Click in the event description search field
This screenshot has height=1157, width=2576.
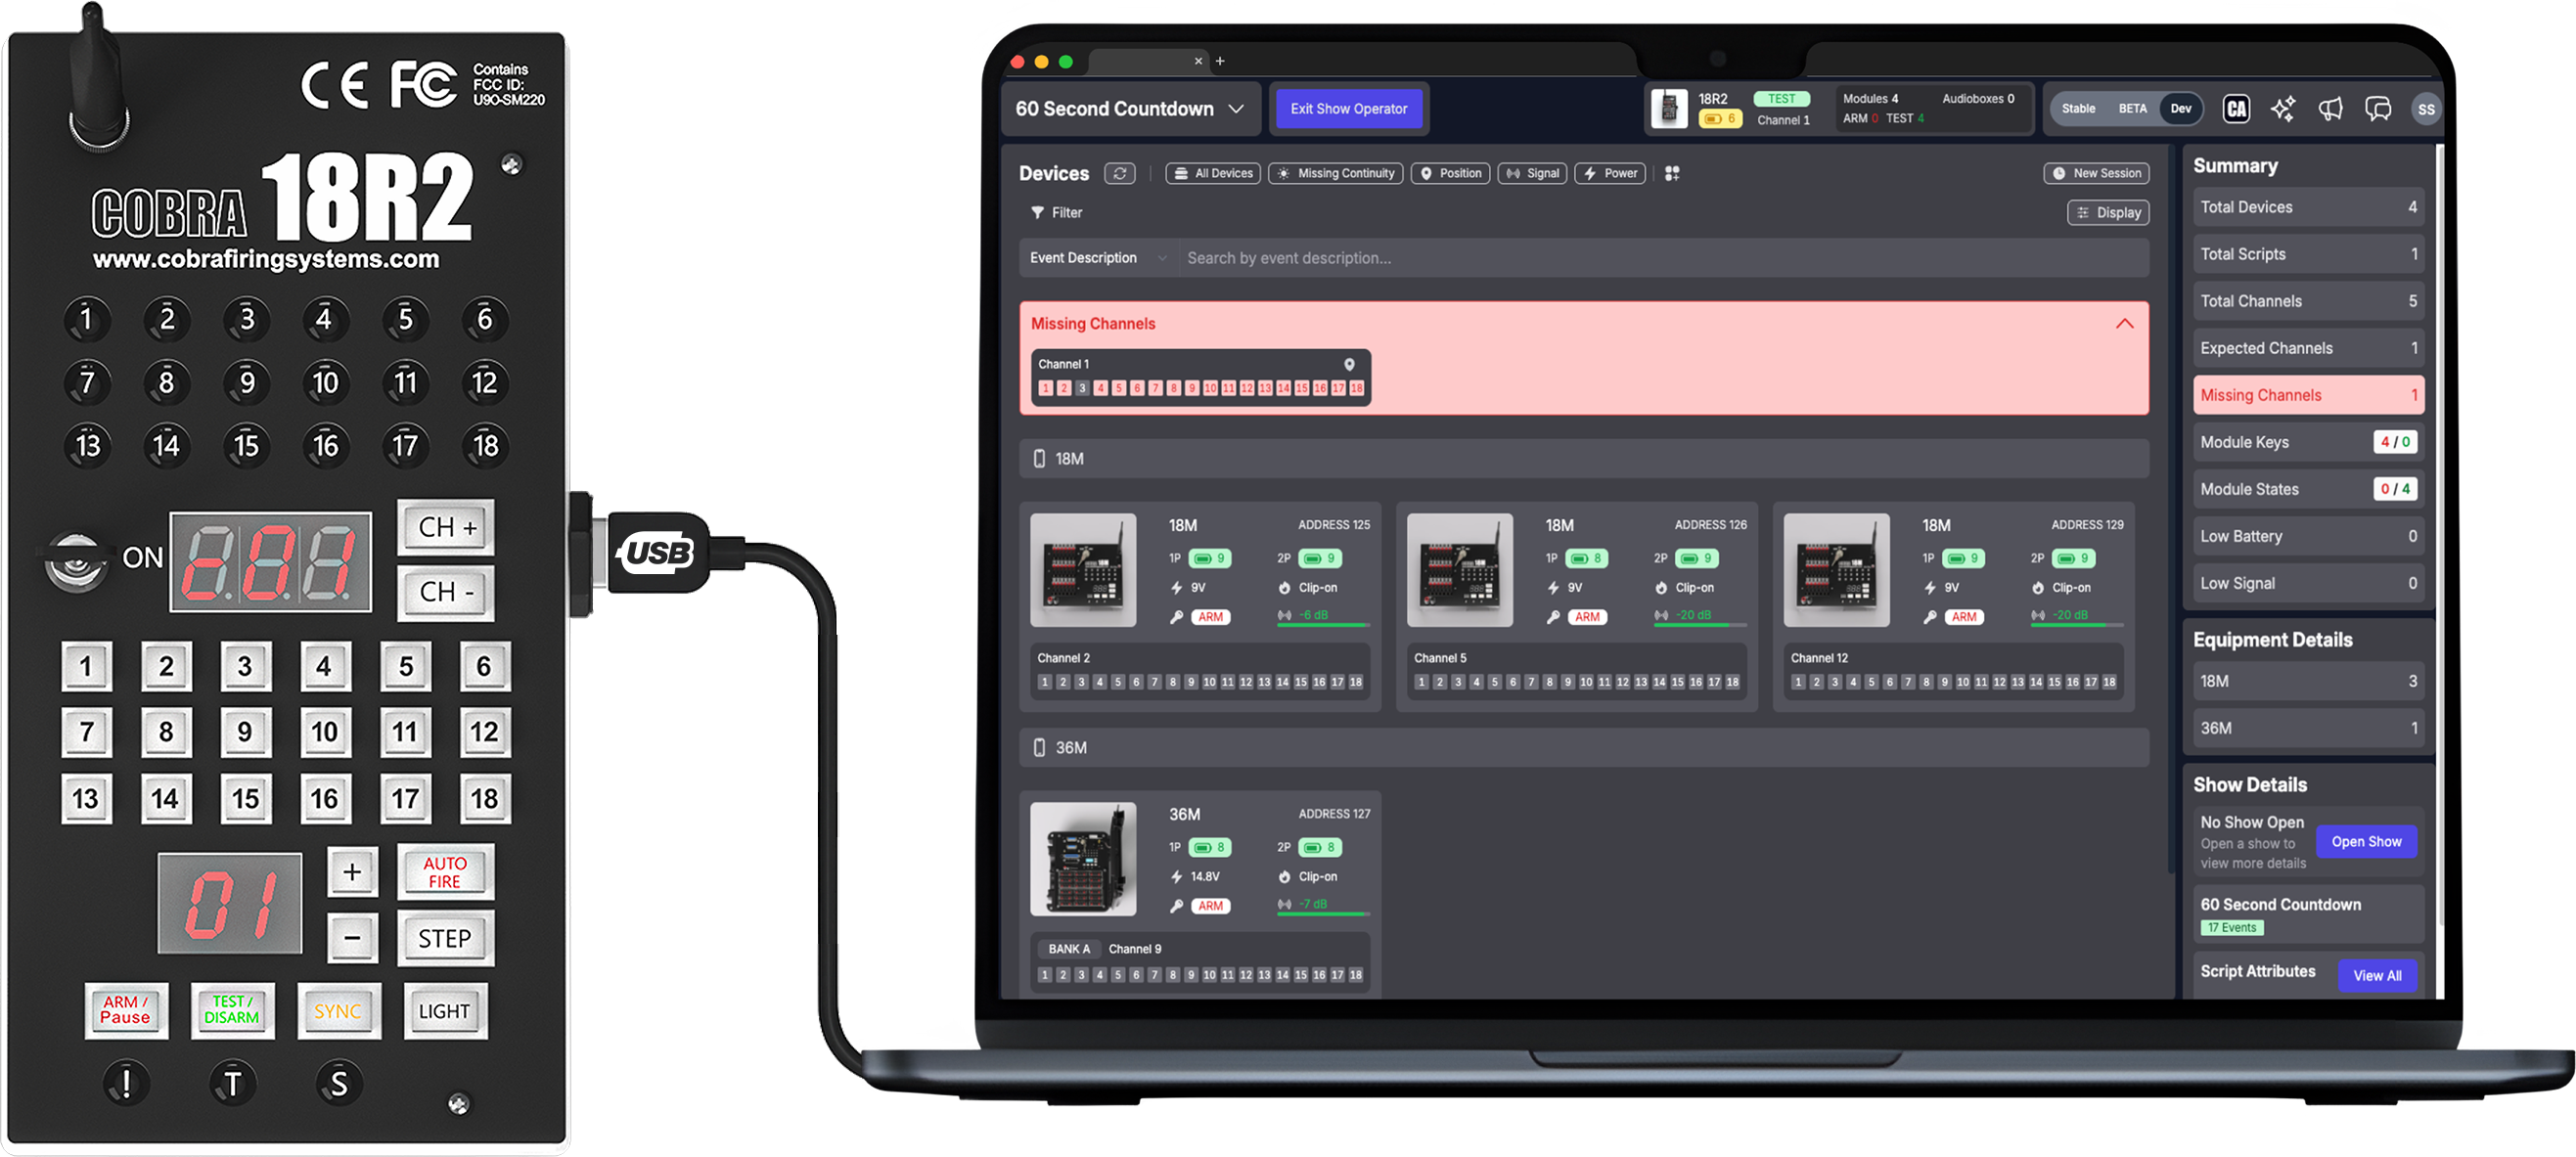point(1662,258)
